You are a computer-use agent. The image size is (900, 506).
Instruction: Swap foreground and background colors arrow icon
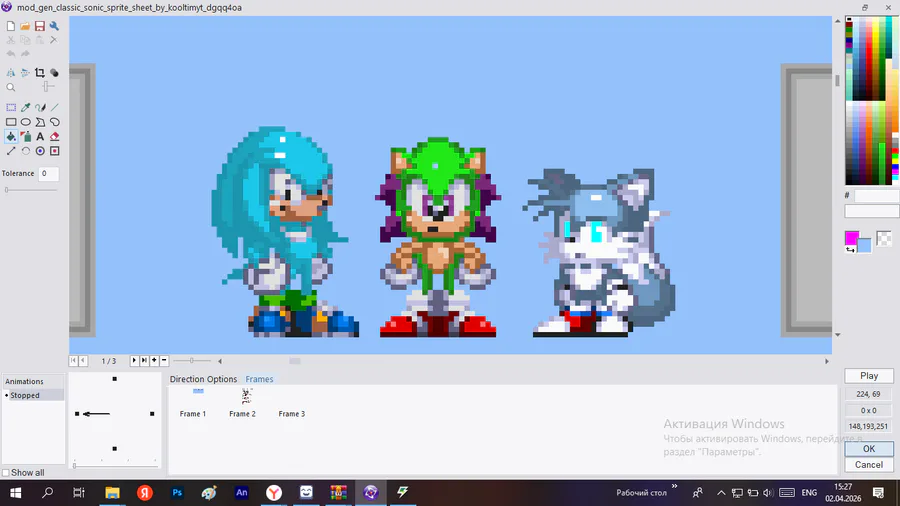[850, 249]
